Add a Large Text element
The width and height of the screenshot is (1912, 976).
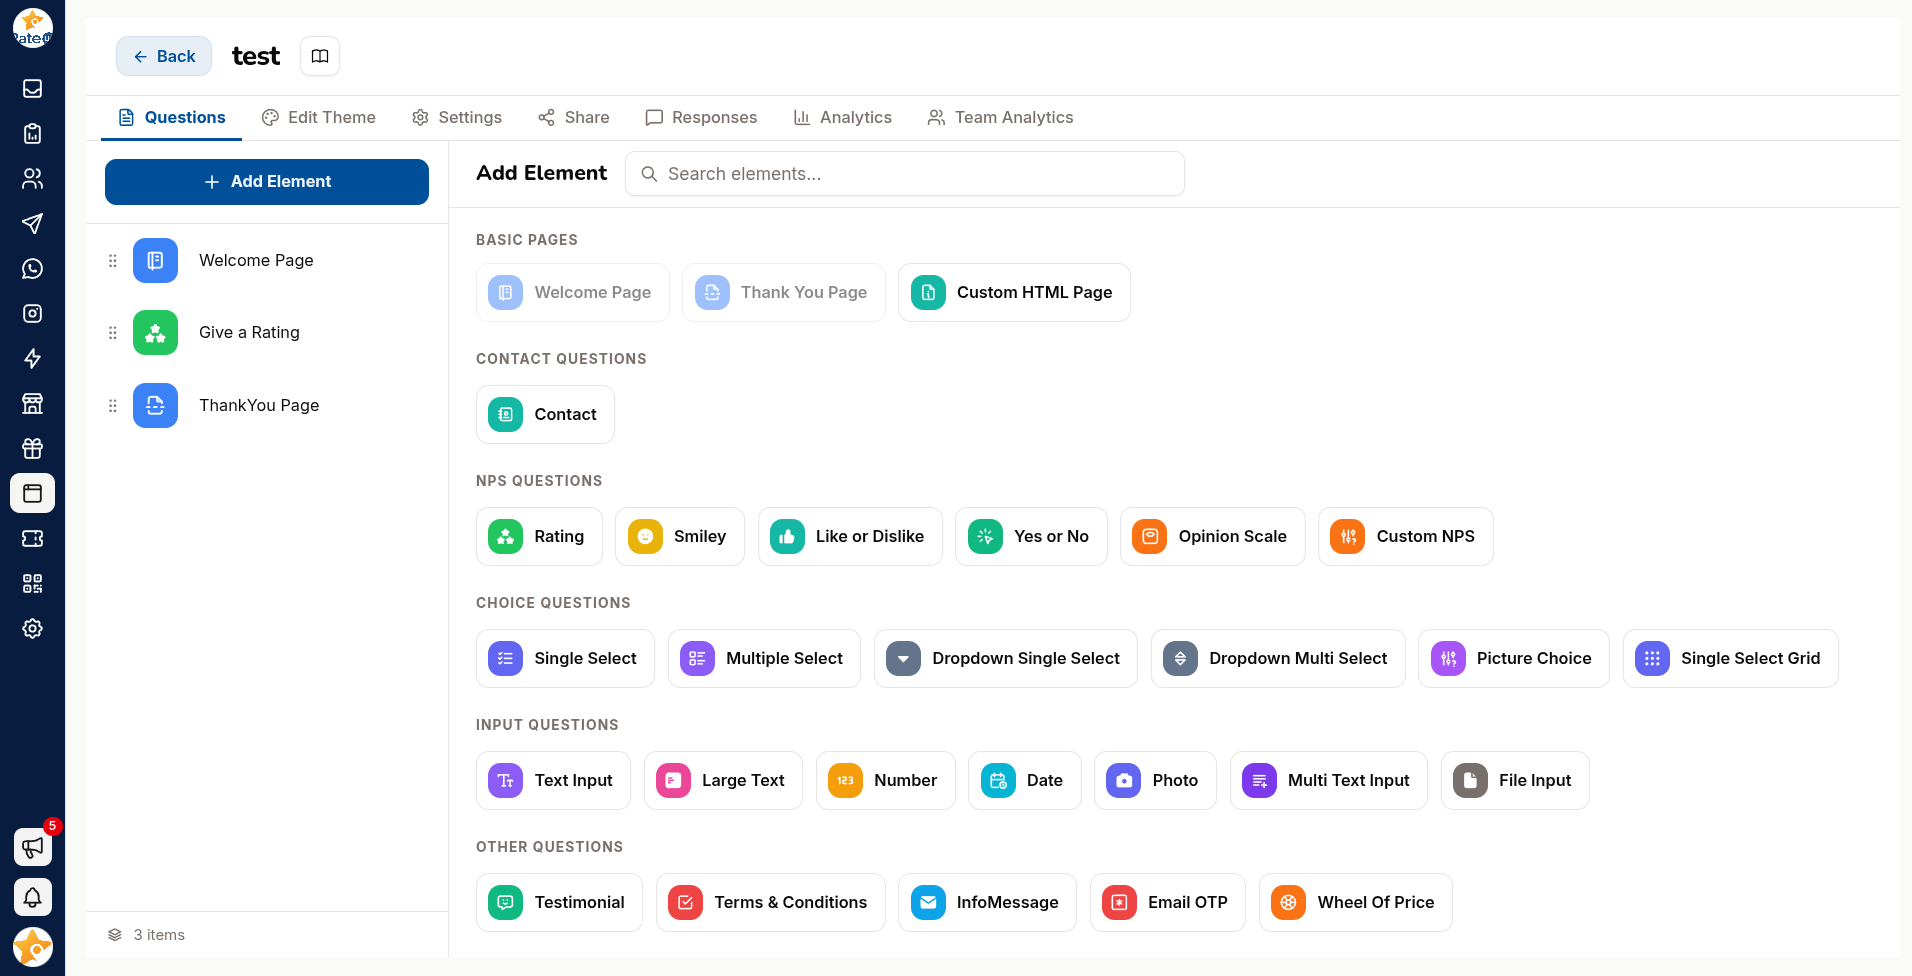[x=723, y=781]
